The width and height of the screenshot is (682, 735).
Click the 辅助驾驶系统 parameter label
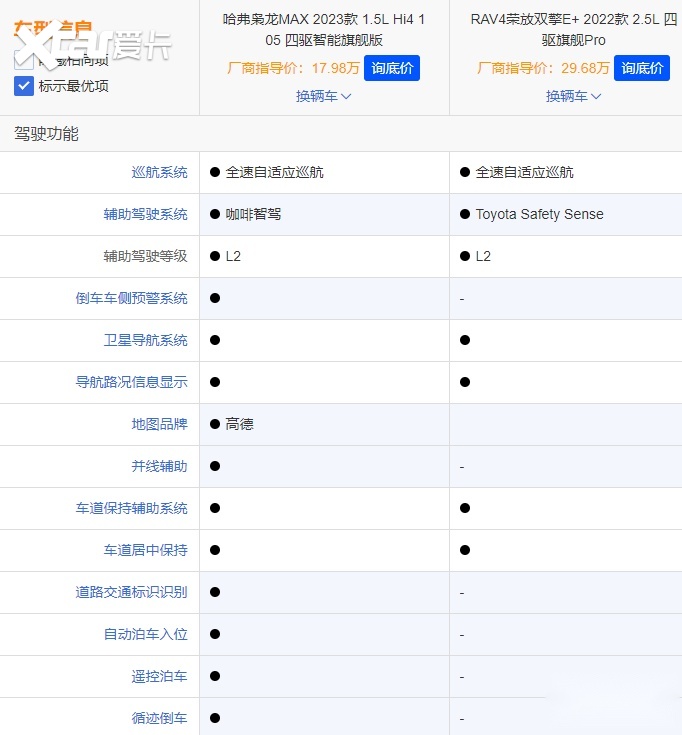tap(145, 214)
